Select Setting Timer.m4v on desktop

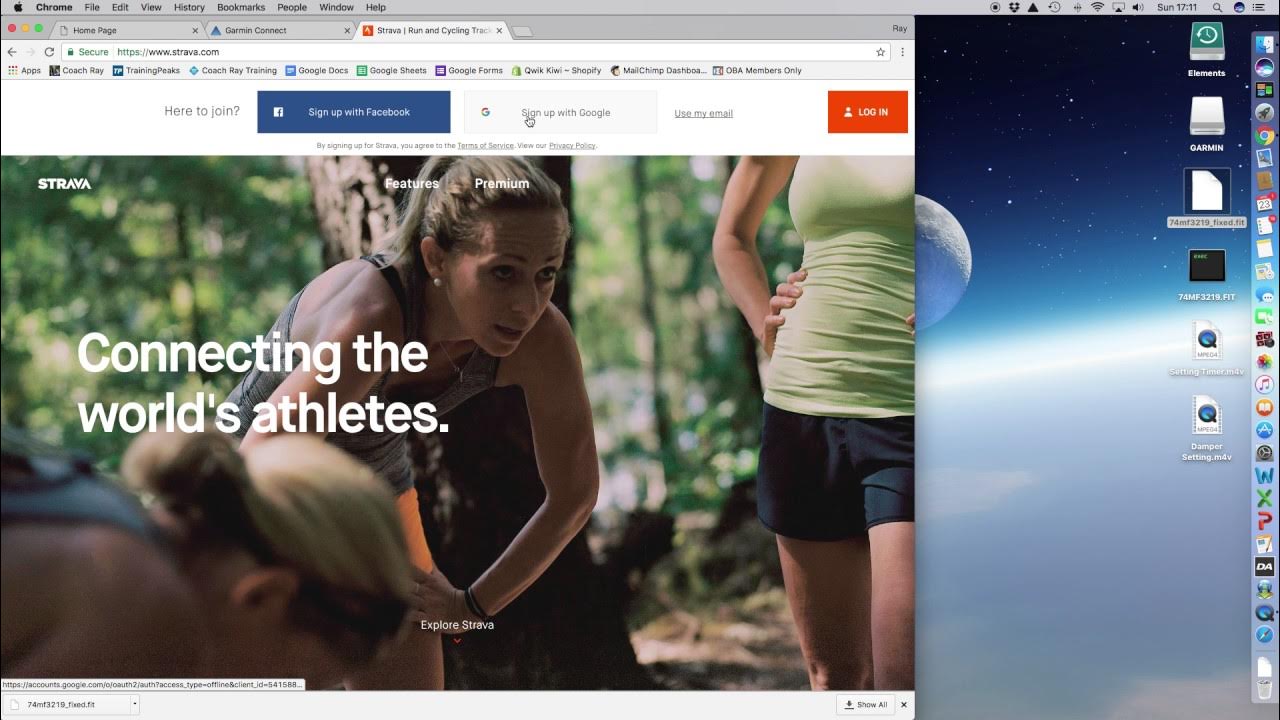[x=1207, y=350]
